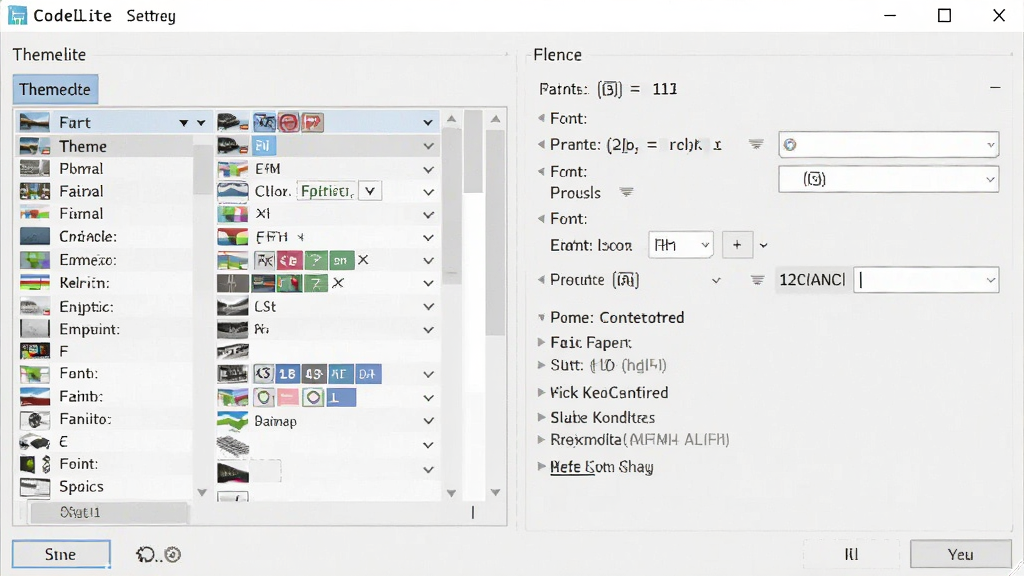Click the outer list scrollbar down arrow
This screenshot has height=576, width=1024.
click(496, 492)
